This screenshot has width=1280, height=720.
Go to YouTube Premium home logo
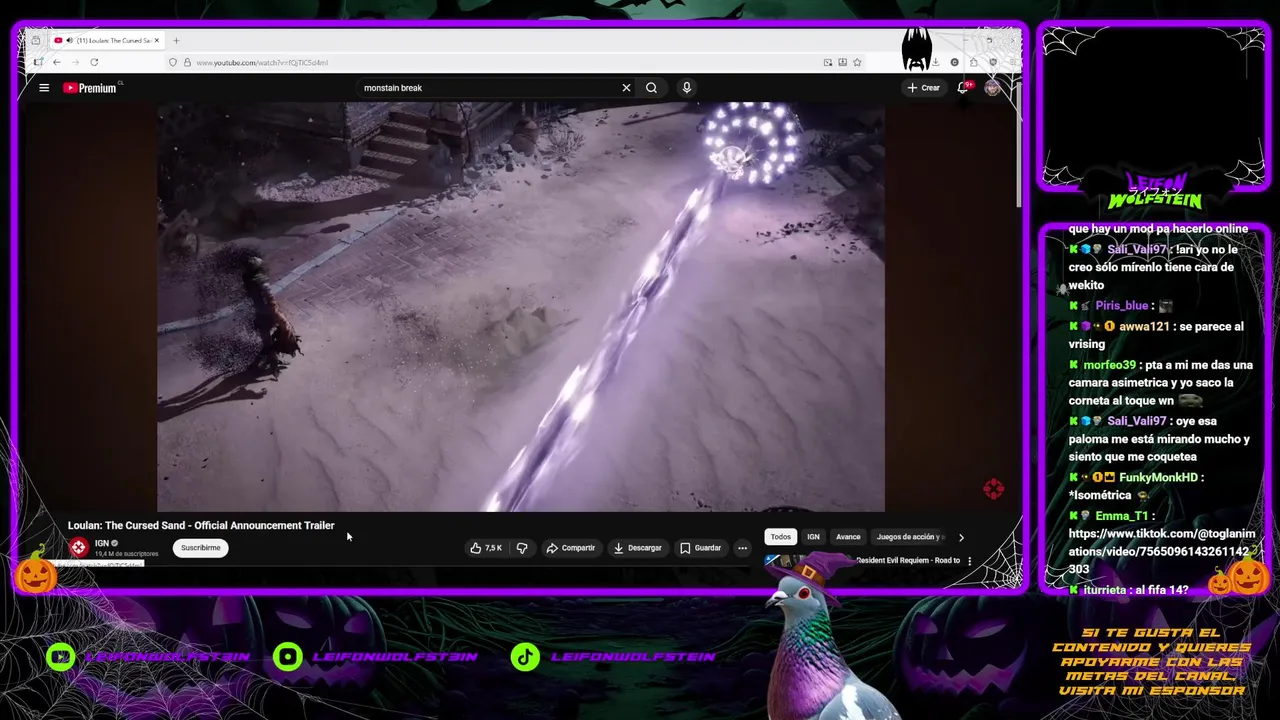tap(90, 88)
